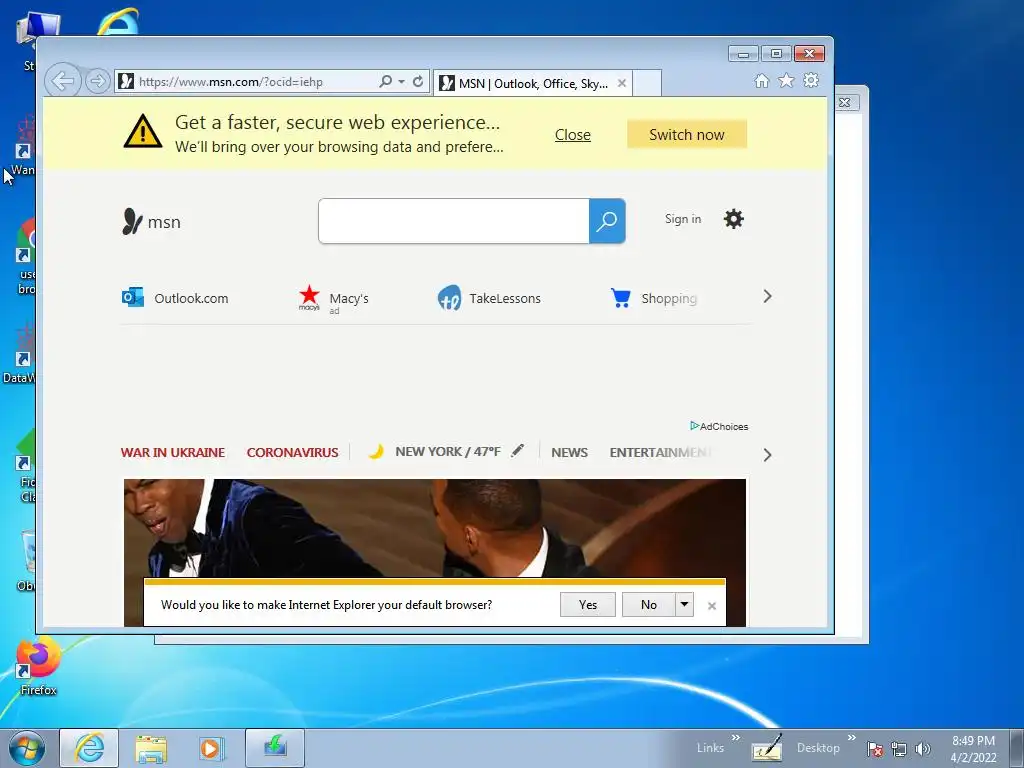Viewport: 1024px width, 768px height.
Task: Select the NEWS category
Action: tap(569, 453)
